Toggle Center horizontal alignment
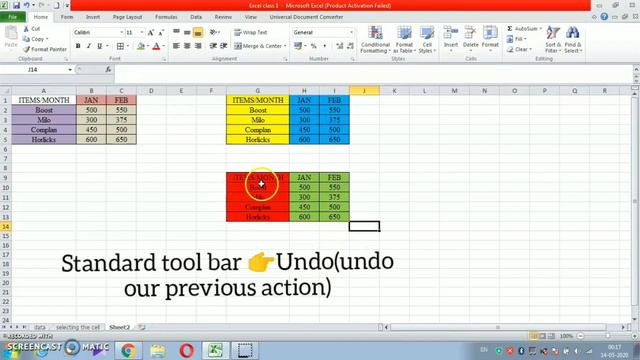 (187, 46)
